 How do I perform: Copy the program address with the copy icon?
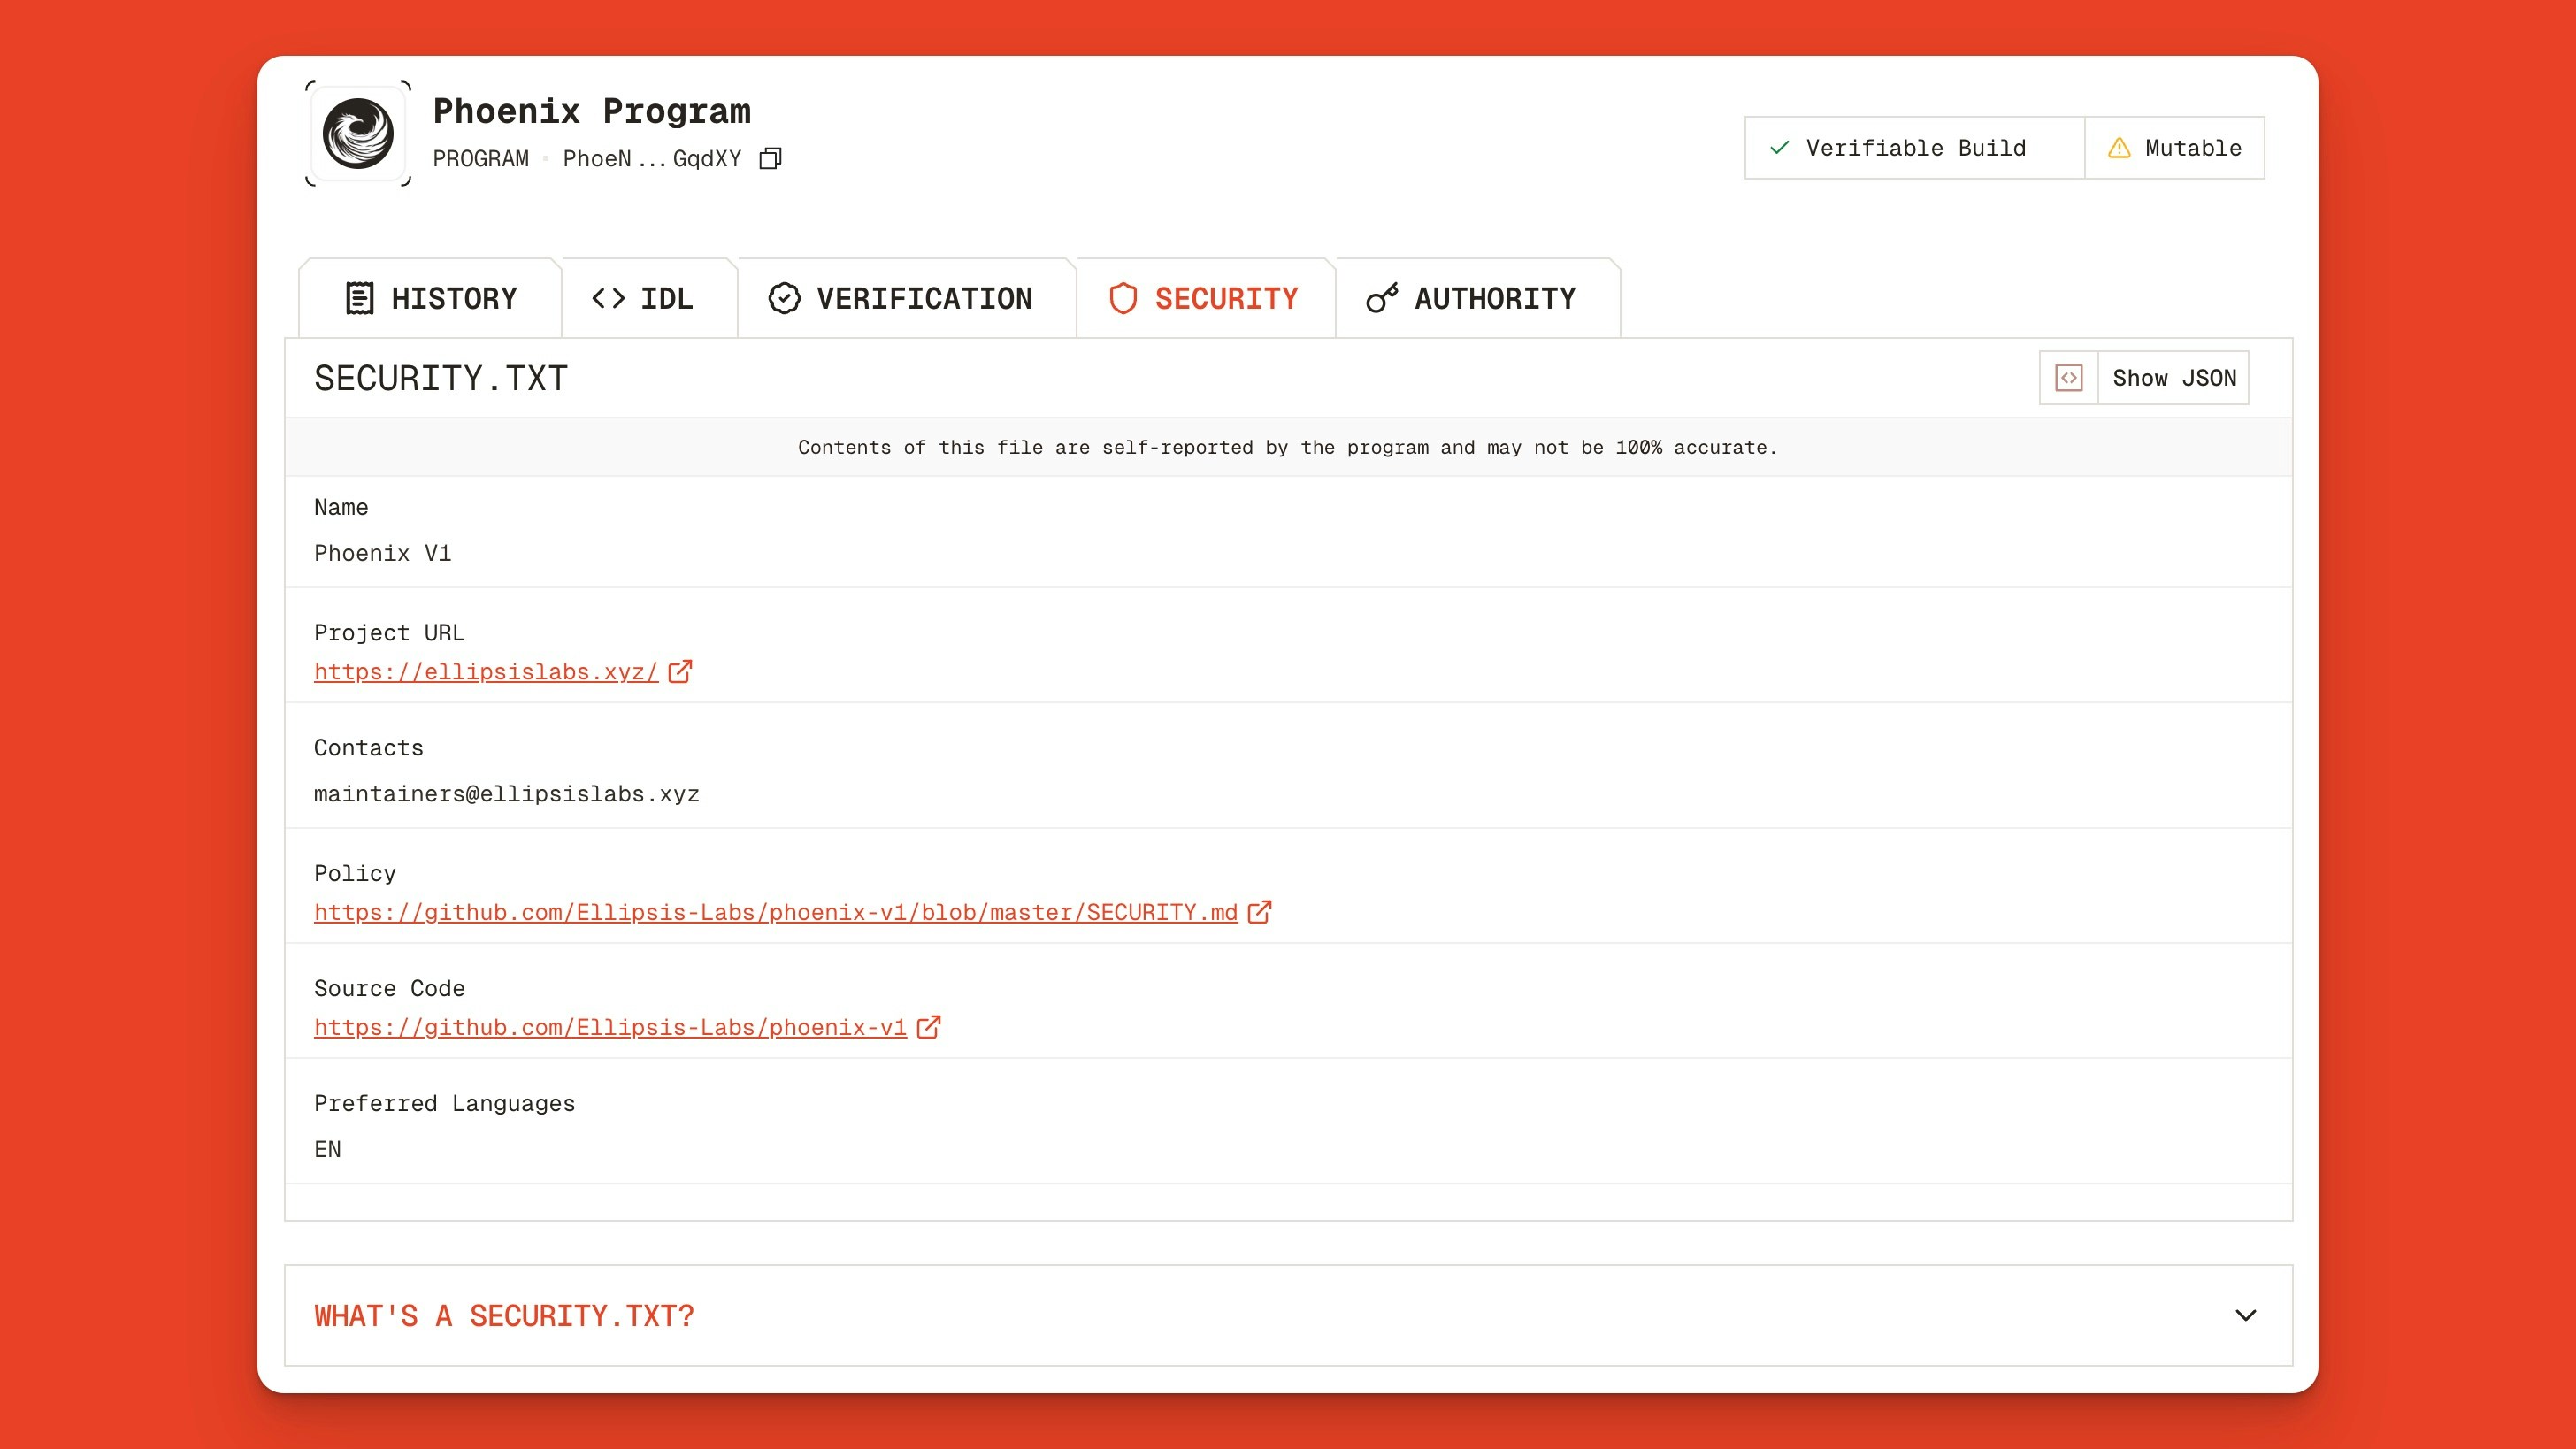(x=771, y=158)
